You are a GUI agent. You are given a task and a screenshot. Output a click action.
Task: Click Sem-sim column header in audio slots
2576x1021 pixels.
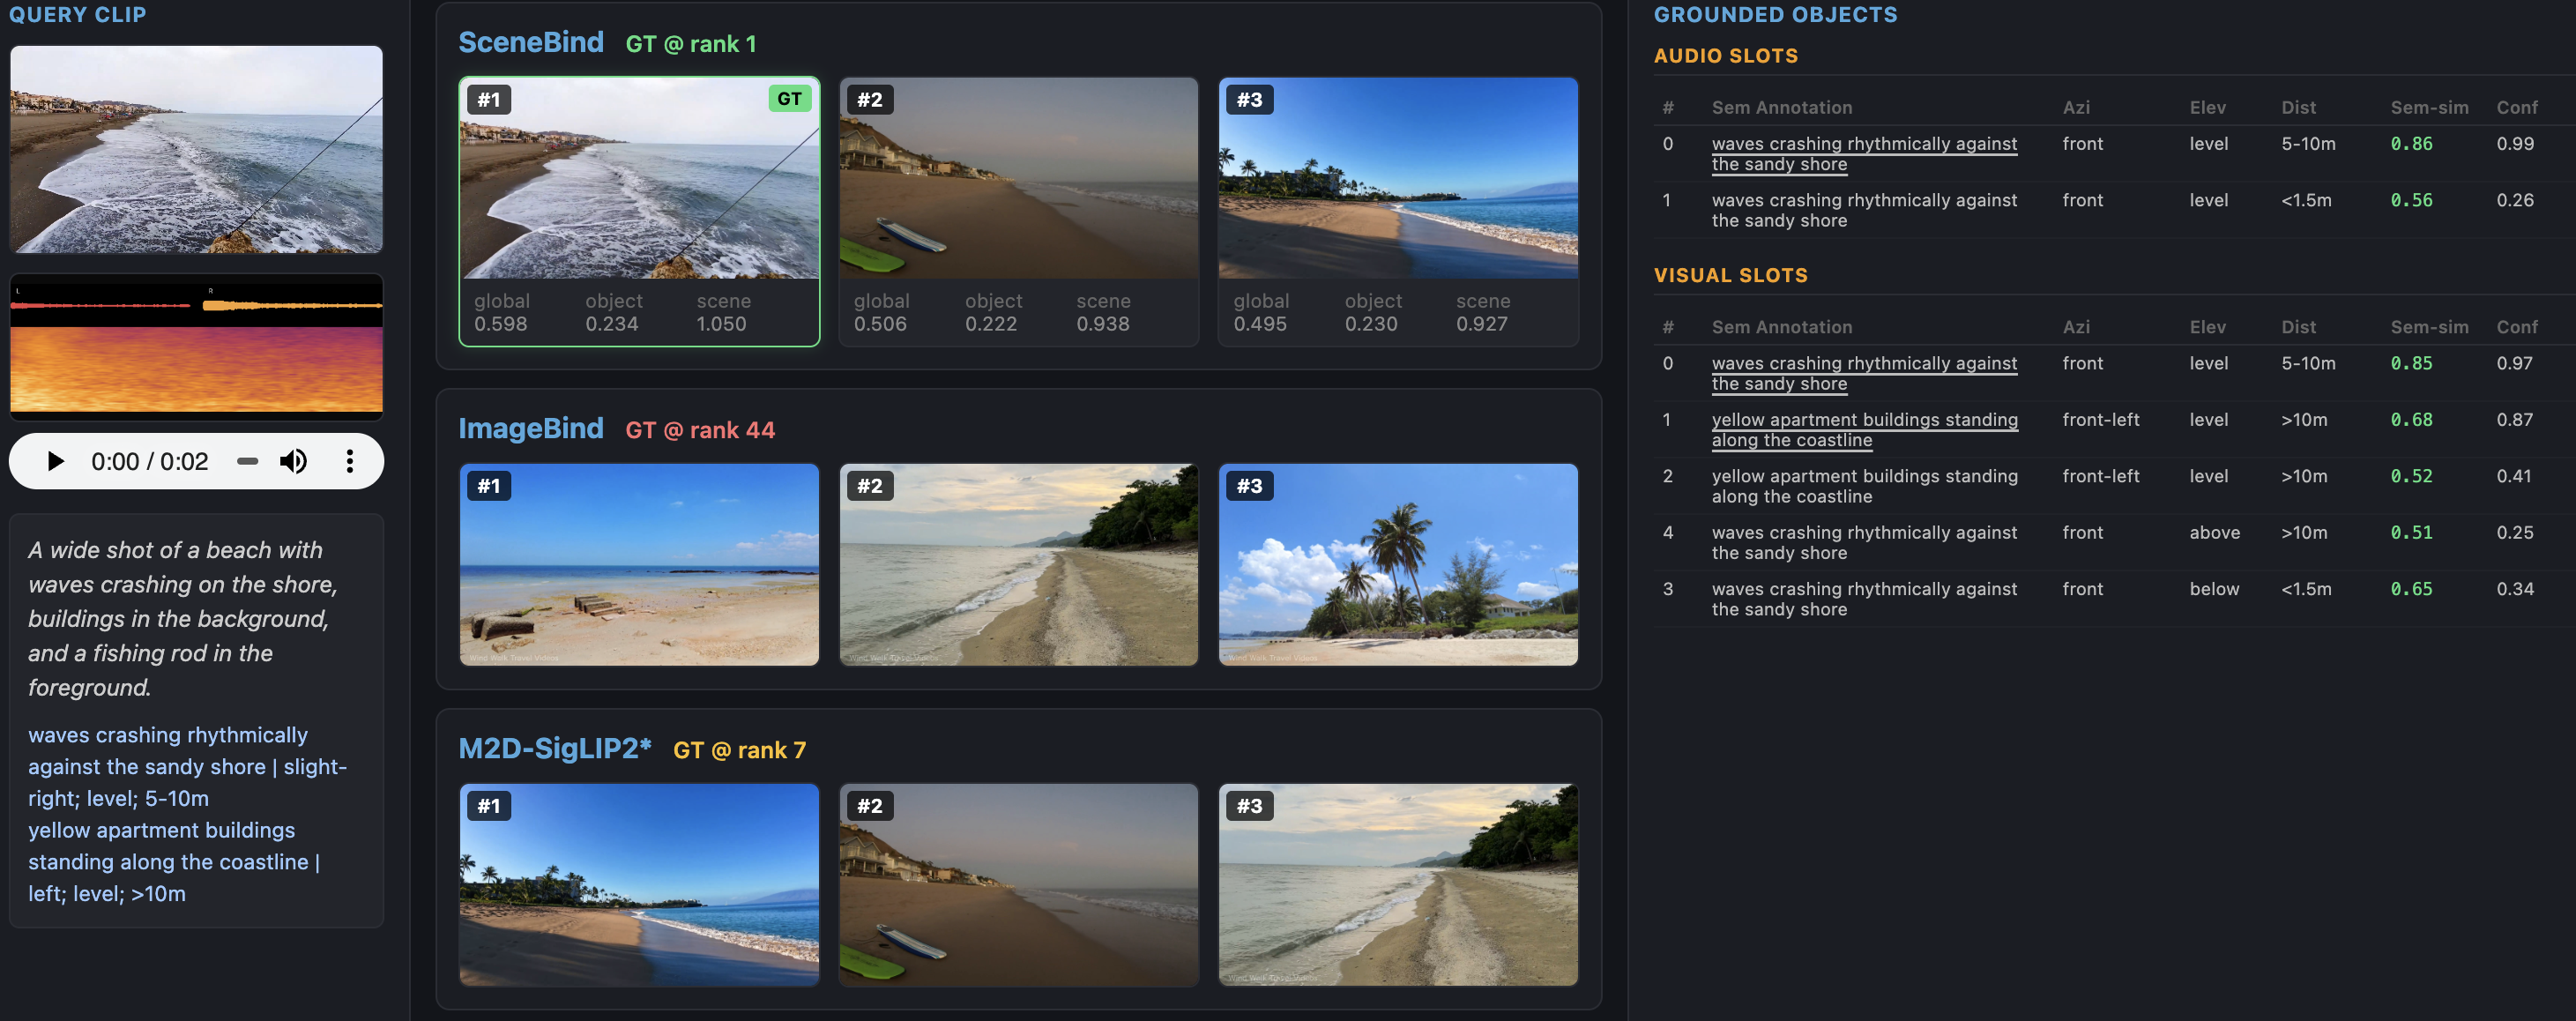[2429, 107]
